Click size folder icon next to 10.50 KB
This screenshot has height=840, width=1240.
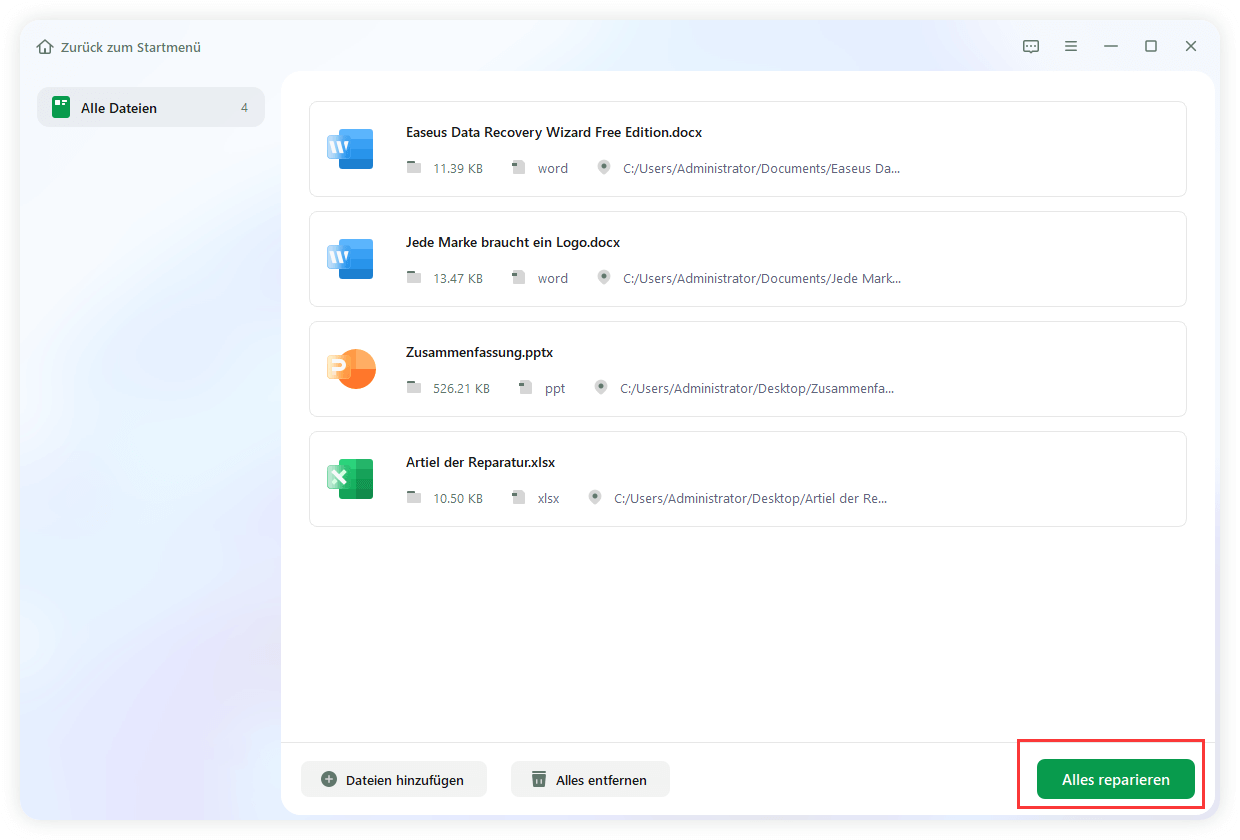click(x=414, y=498)
